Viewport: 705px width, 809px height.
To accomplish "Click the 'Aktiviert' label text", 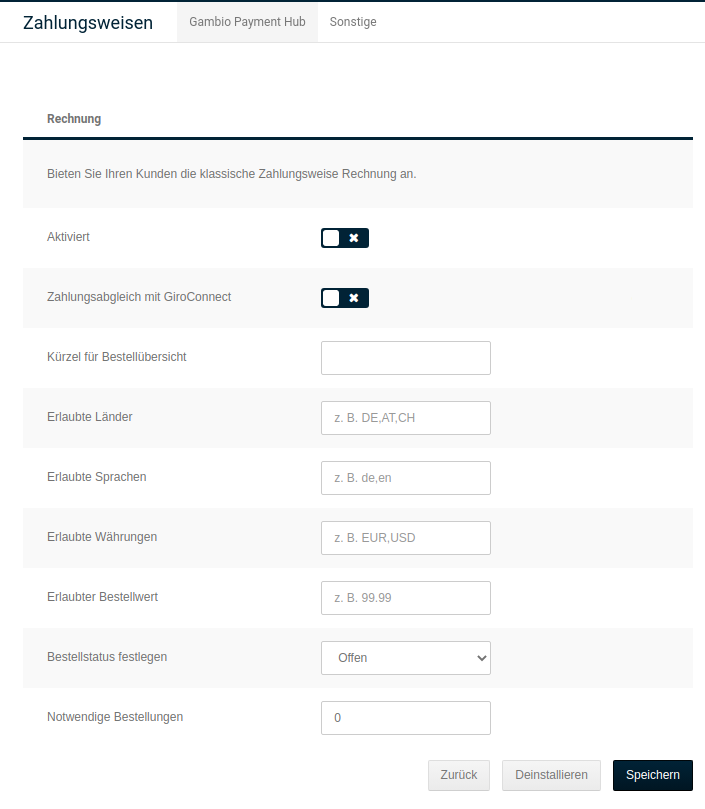I will [x=69, y=237].
